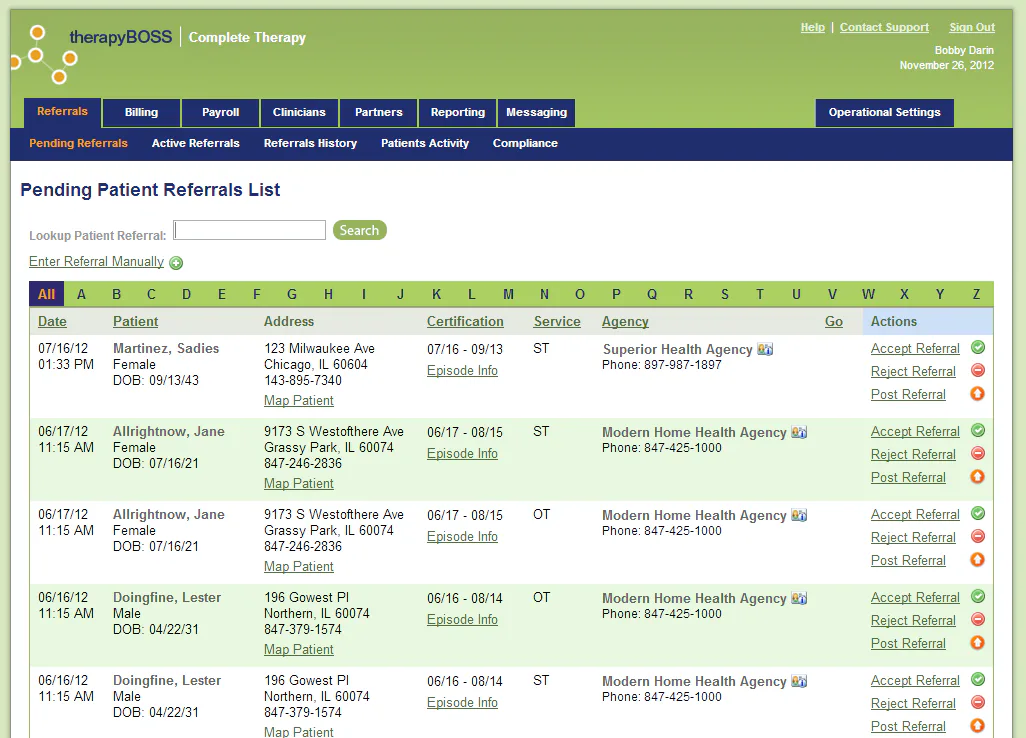1026x738 pixels.
Task: Open agency info icon in Doingfine ST row
Action: (x=799, y=682)
